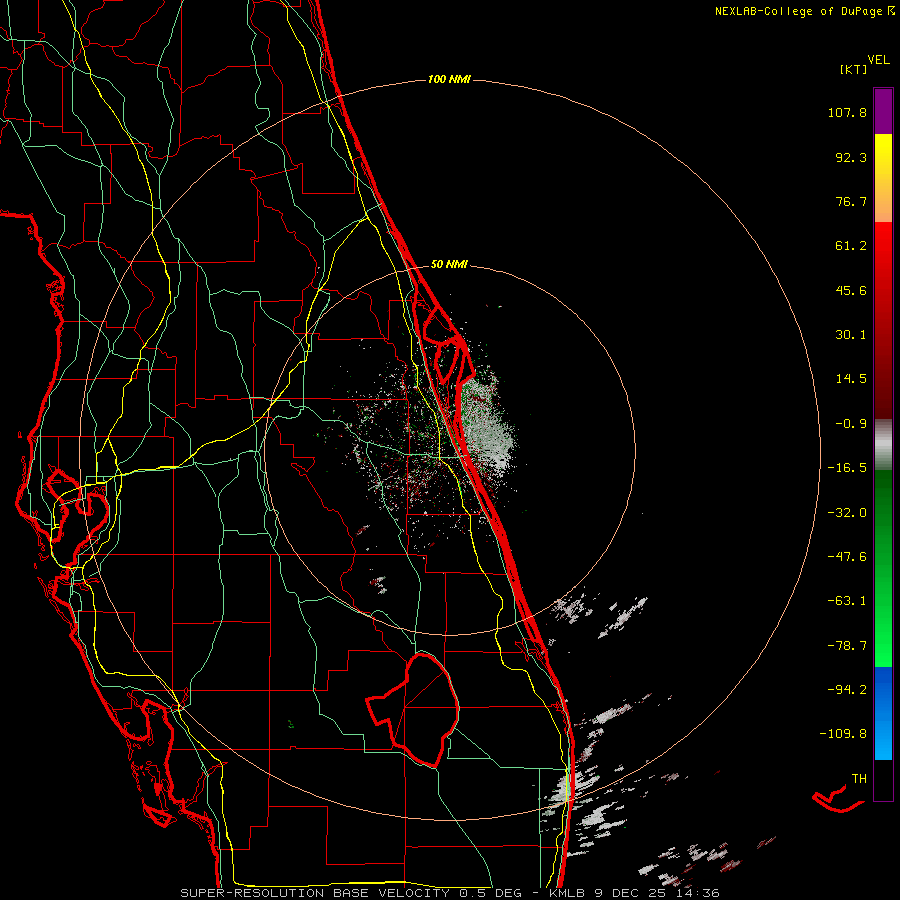Screen dimensions: 900x900
Task: Click the 100 NMI range ring label
Action: point(449,79)
